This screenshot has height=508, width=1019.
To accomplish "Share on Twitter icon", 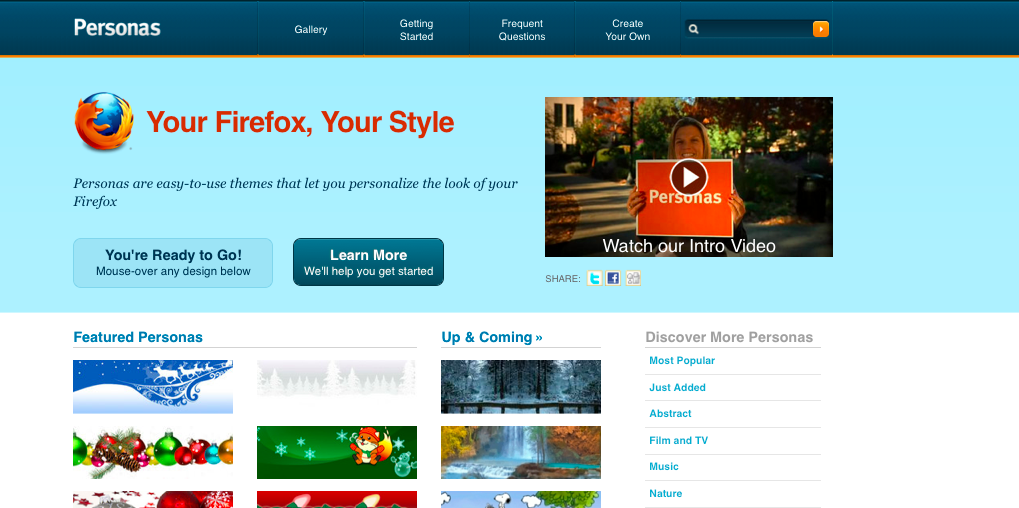I will [595, 279].
